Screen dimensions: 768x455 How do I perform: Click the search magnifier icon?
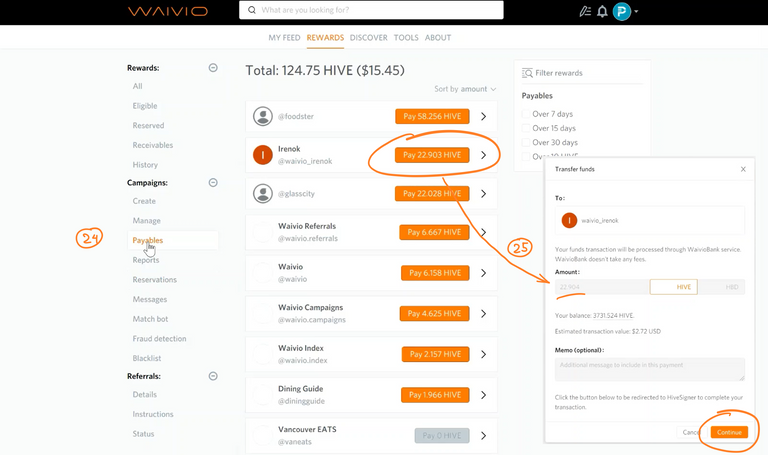[x=252, y=10]
